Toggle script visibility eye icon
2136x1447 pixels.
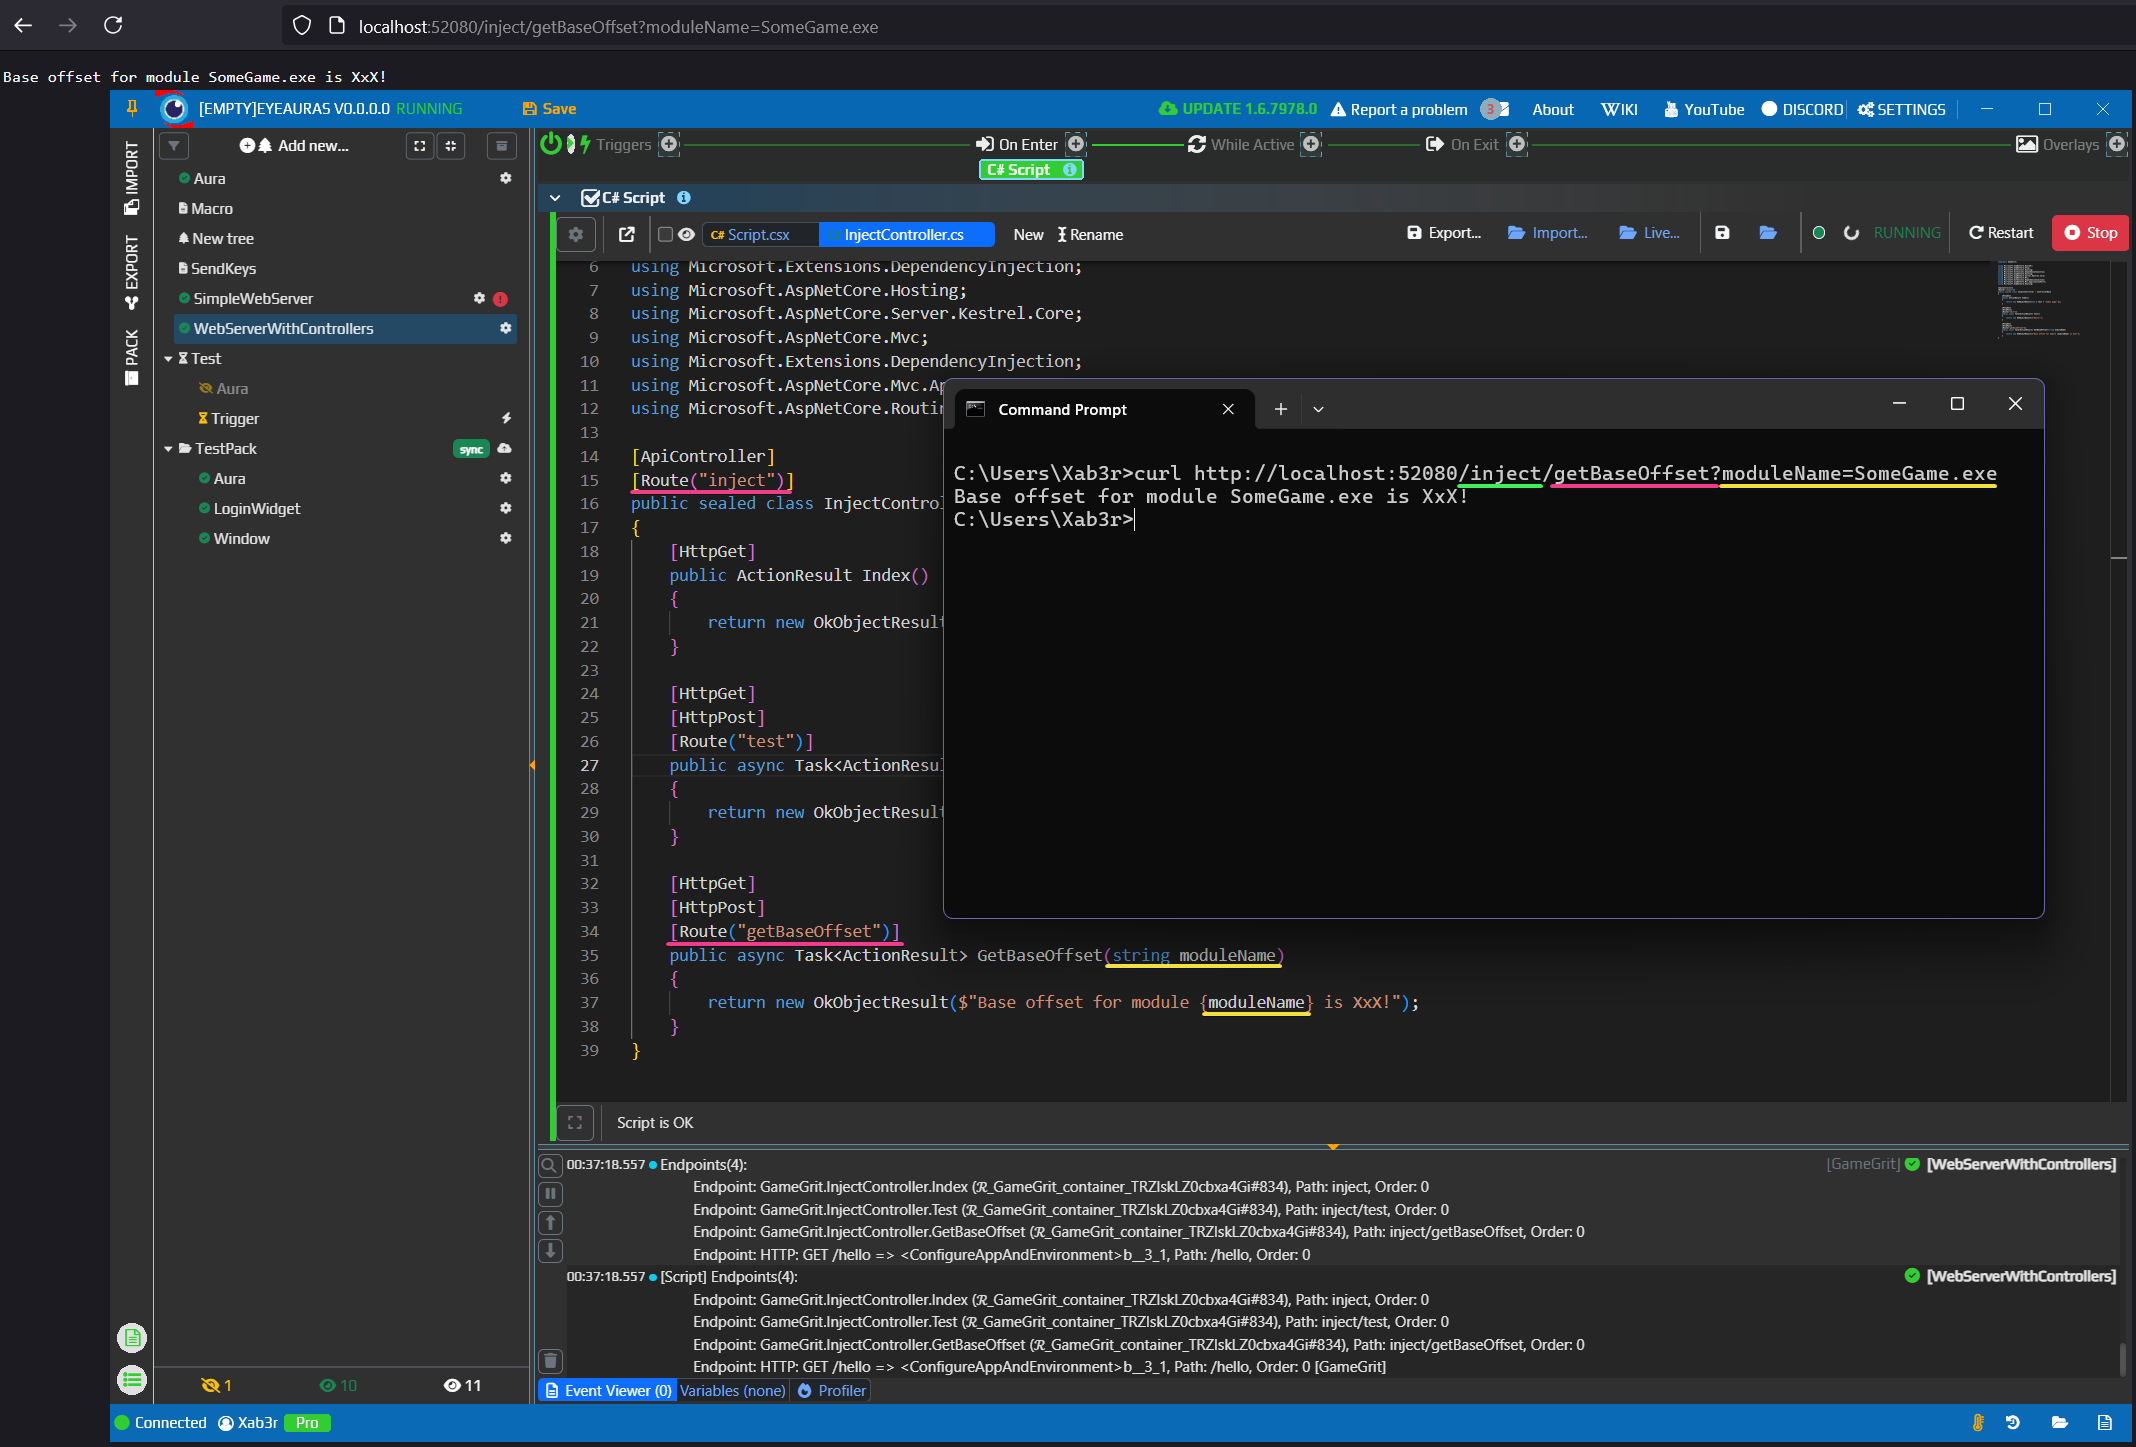click(x=686, y=234)
